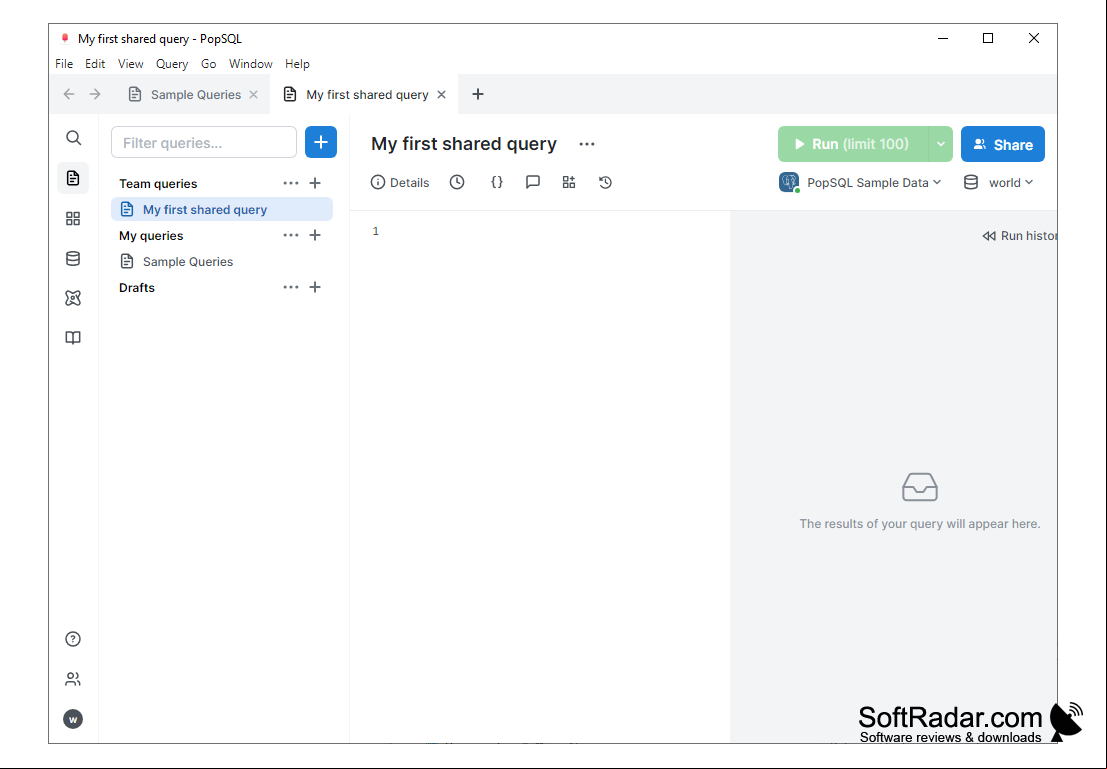This screenshot has height=769, width=1107.
Task: Open the search icon in left sidebar
Action: point(73,138)
